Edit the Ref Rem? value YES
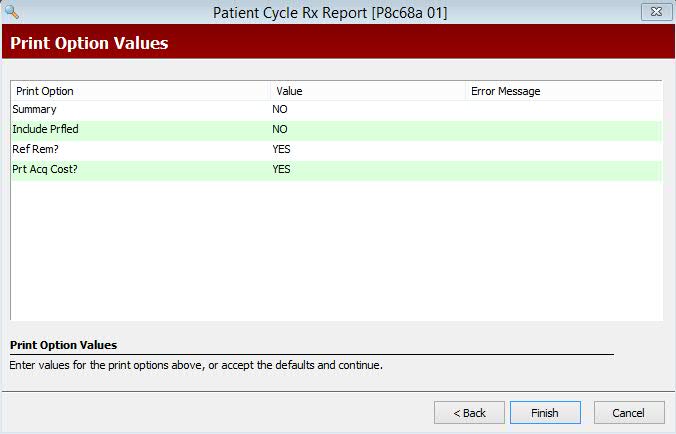This screenshot has height=434, width=676. 281,150
